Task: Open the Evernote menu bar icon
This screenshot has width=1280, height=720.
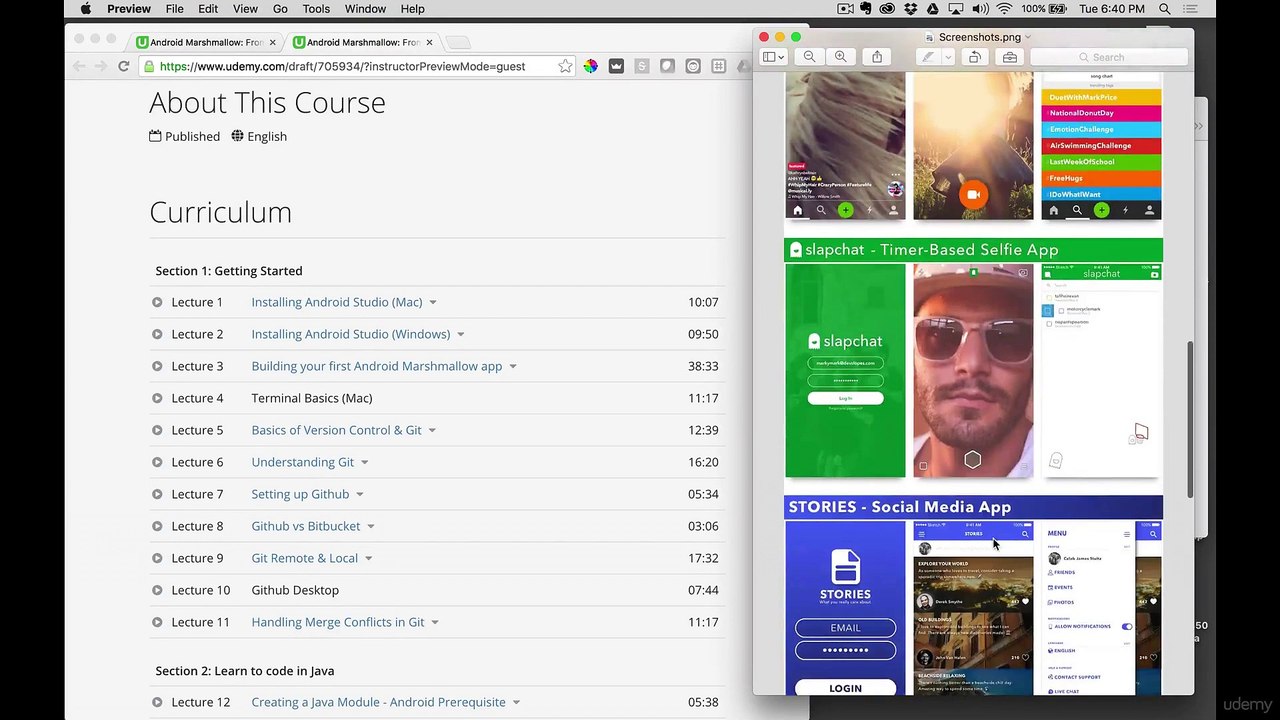Action: point(867,9)
